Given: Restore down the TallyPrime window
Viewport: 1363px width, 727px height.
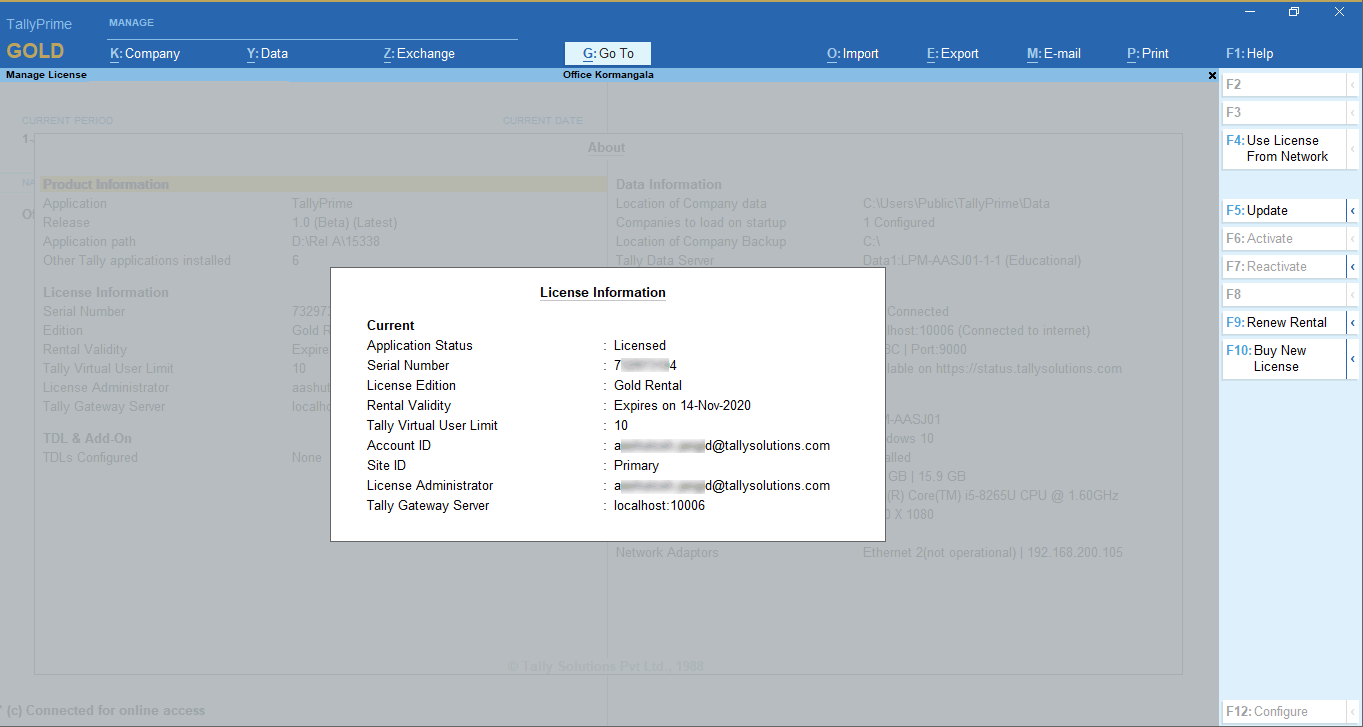Looking at the screenshot, I should (x=1294, y=12).
